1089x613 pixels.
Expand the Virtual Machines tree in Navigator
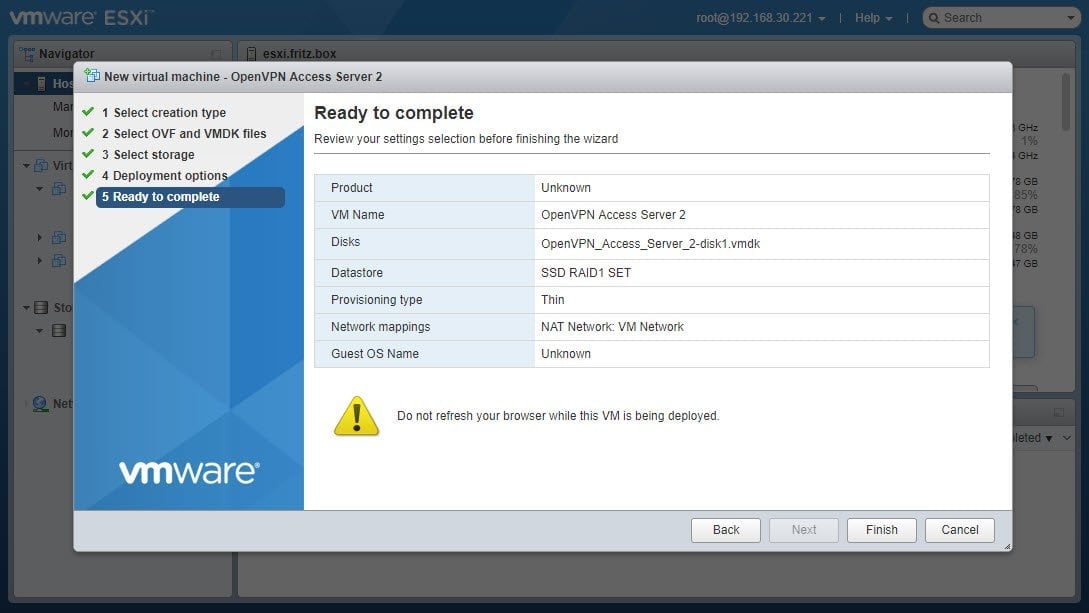coord(25,166)
